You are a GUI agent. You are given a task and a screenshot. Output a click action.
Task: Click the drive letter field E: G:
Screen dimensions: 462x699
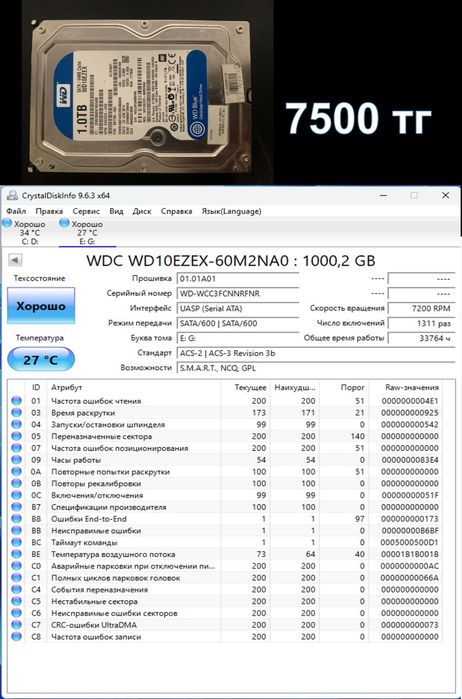pyautogui.click(x=238, y=338)
